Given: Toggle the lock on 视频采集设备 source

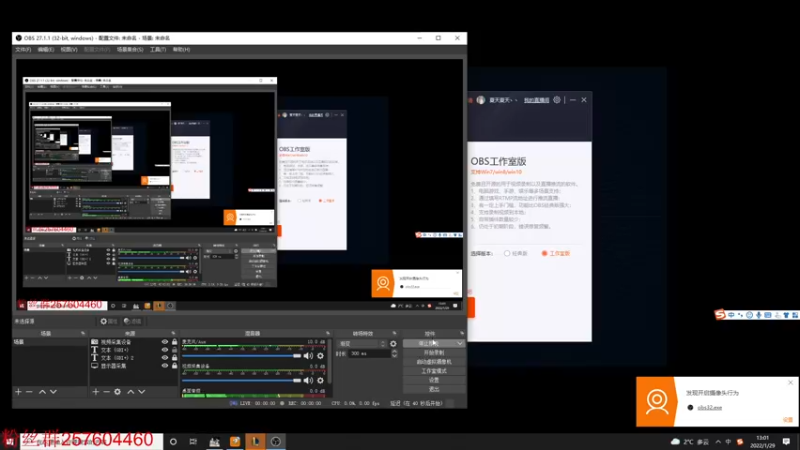Looking at the screenshot, I should [x=174, y=342].
